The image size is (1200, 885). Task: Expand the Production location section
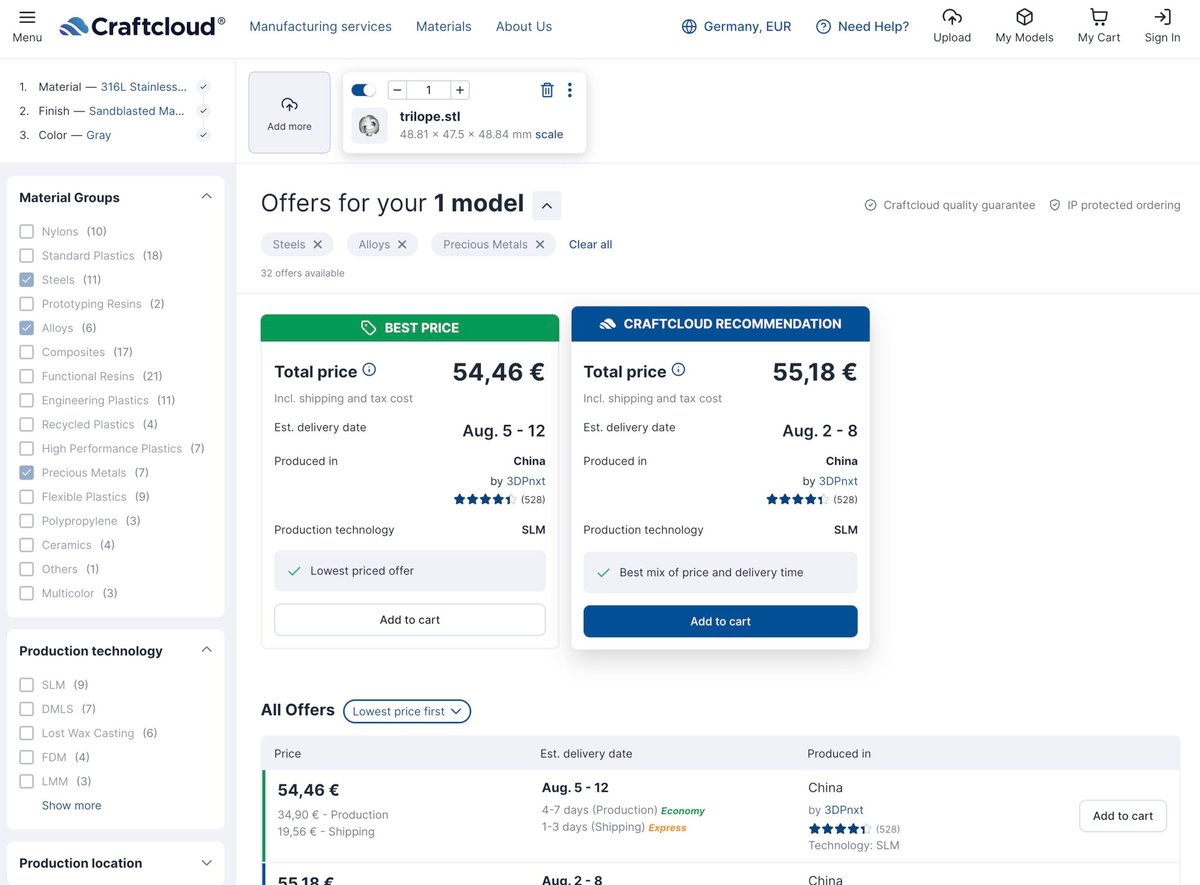(x=207, y=863)
